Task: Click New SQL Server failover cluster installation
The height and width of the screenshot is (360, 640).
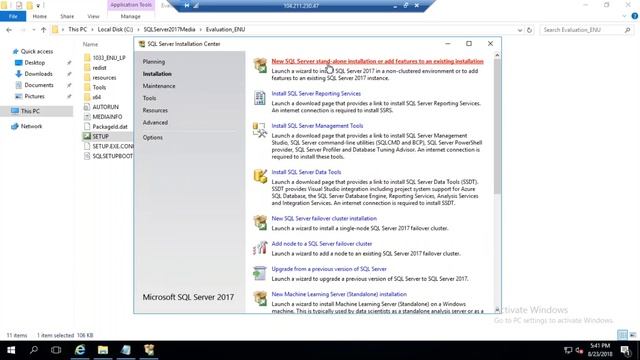Action: (x=324, y=218)
